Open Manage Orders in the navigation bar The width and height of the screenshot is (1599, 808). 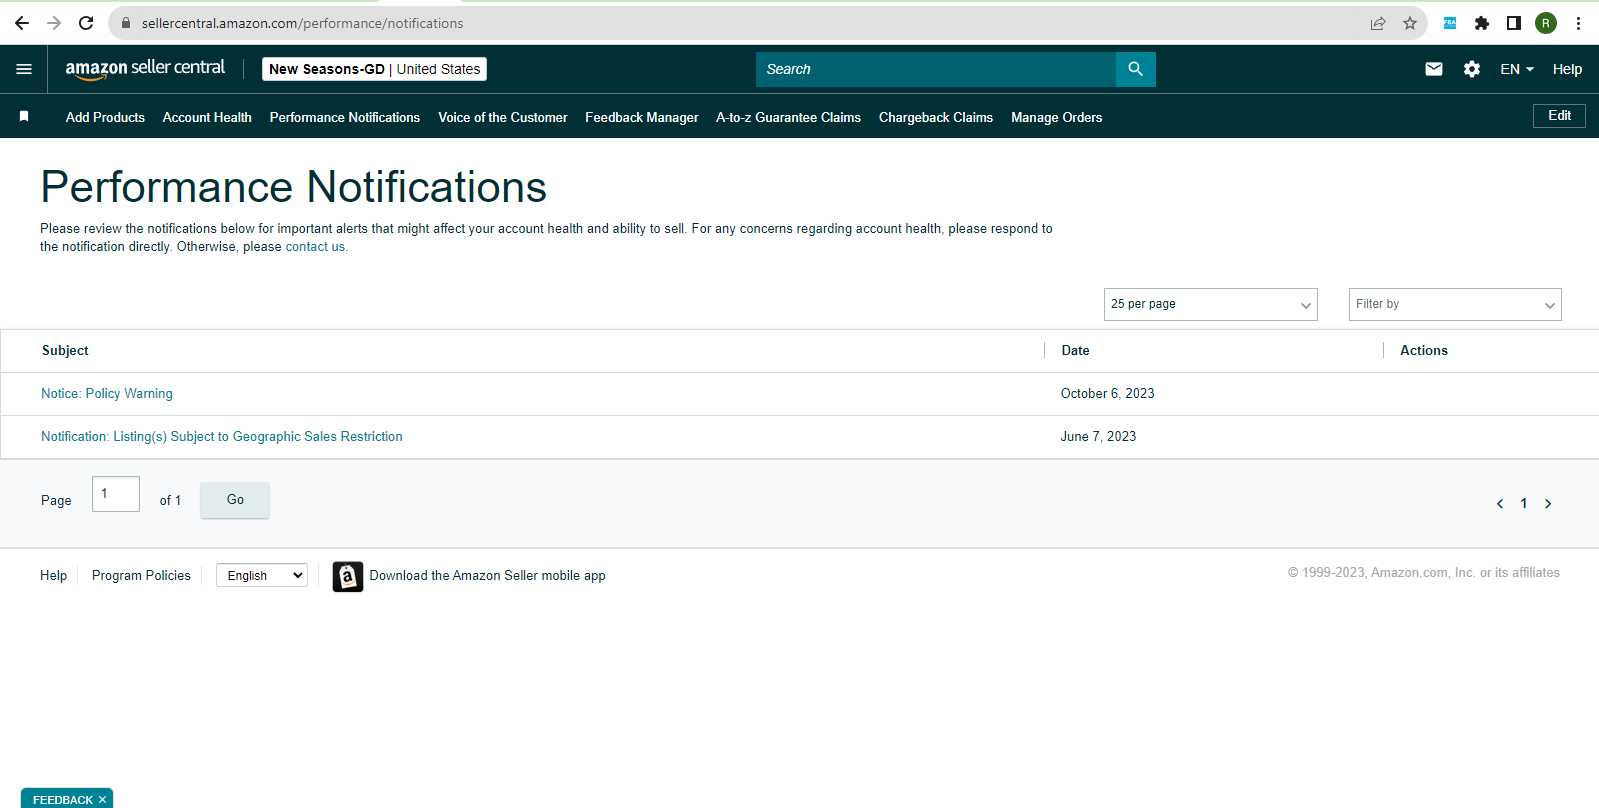pos(1057,117)
